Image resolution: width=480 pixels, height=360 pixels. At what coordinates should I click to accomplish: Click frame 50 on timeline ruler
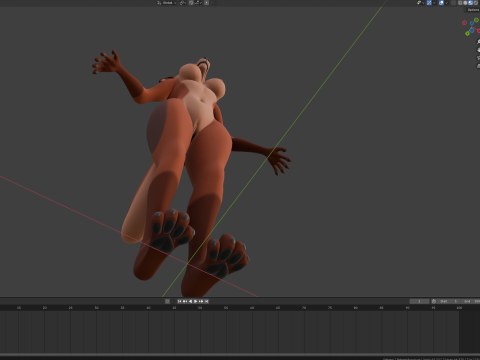[200, 308]
